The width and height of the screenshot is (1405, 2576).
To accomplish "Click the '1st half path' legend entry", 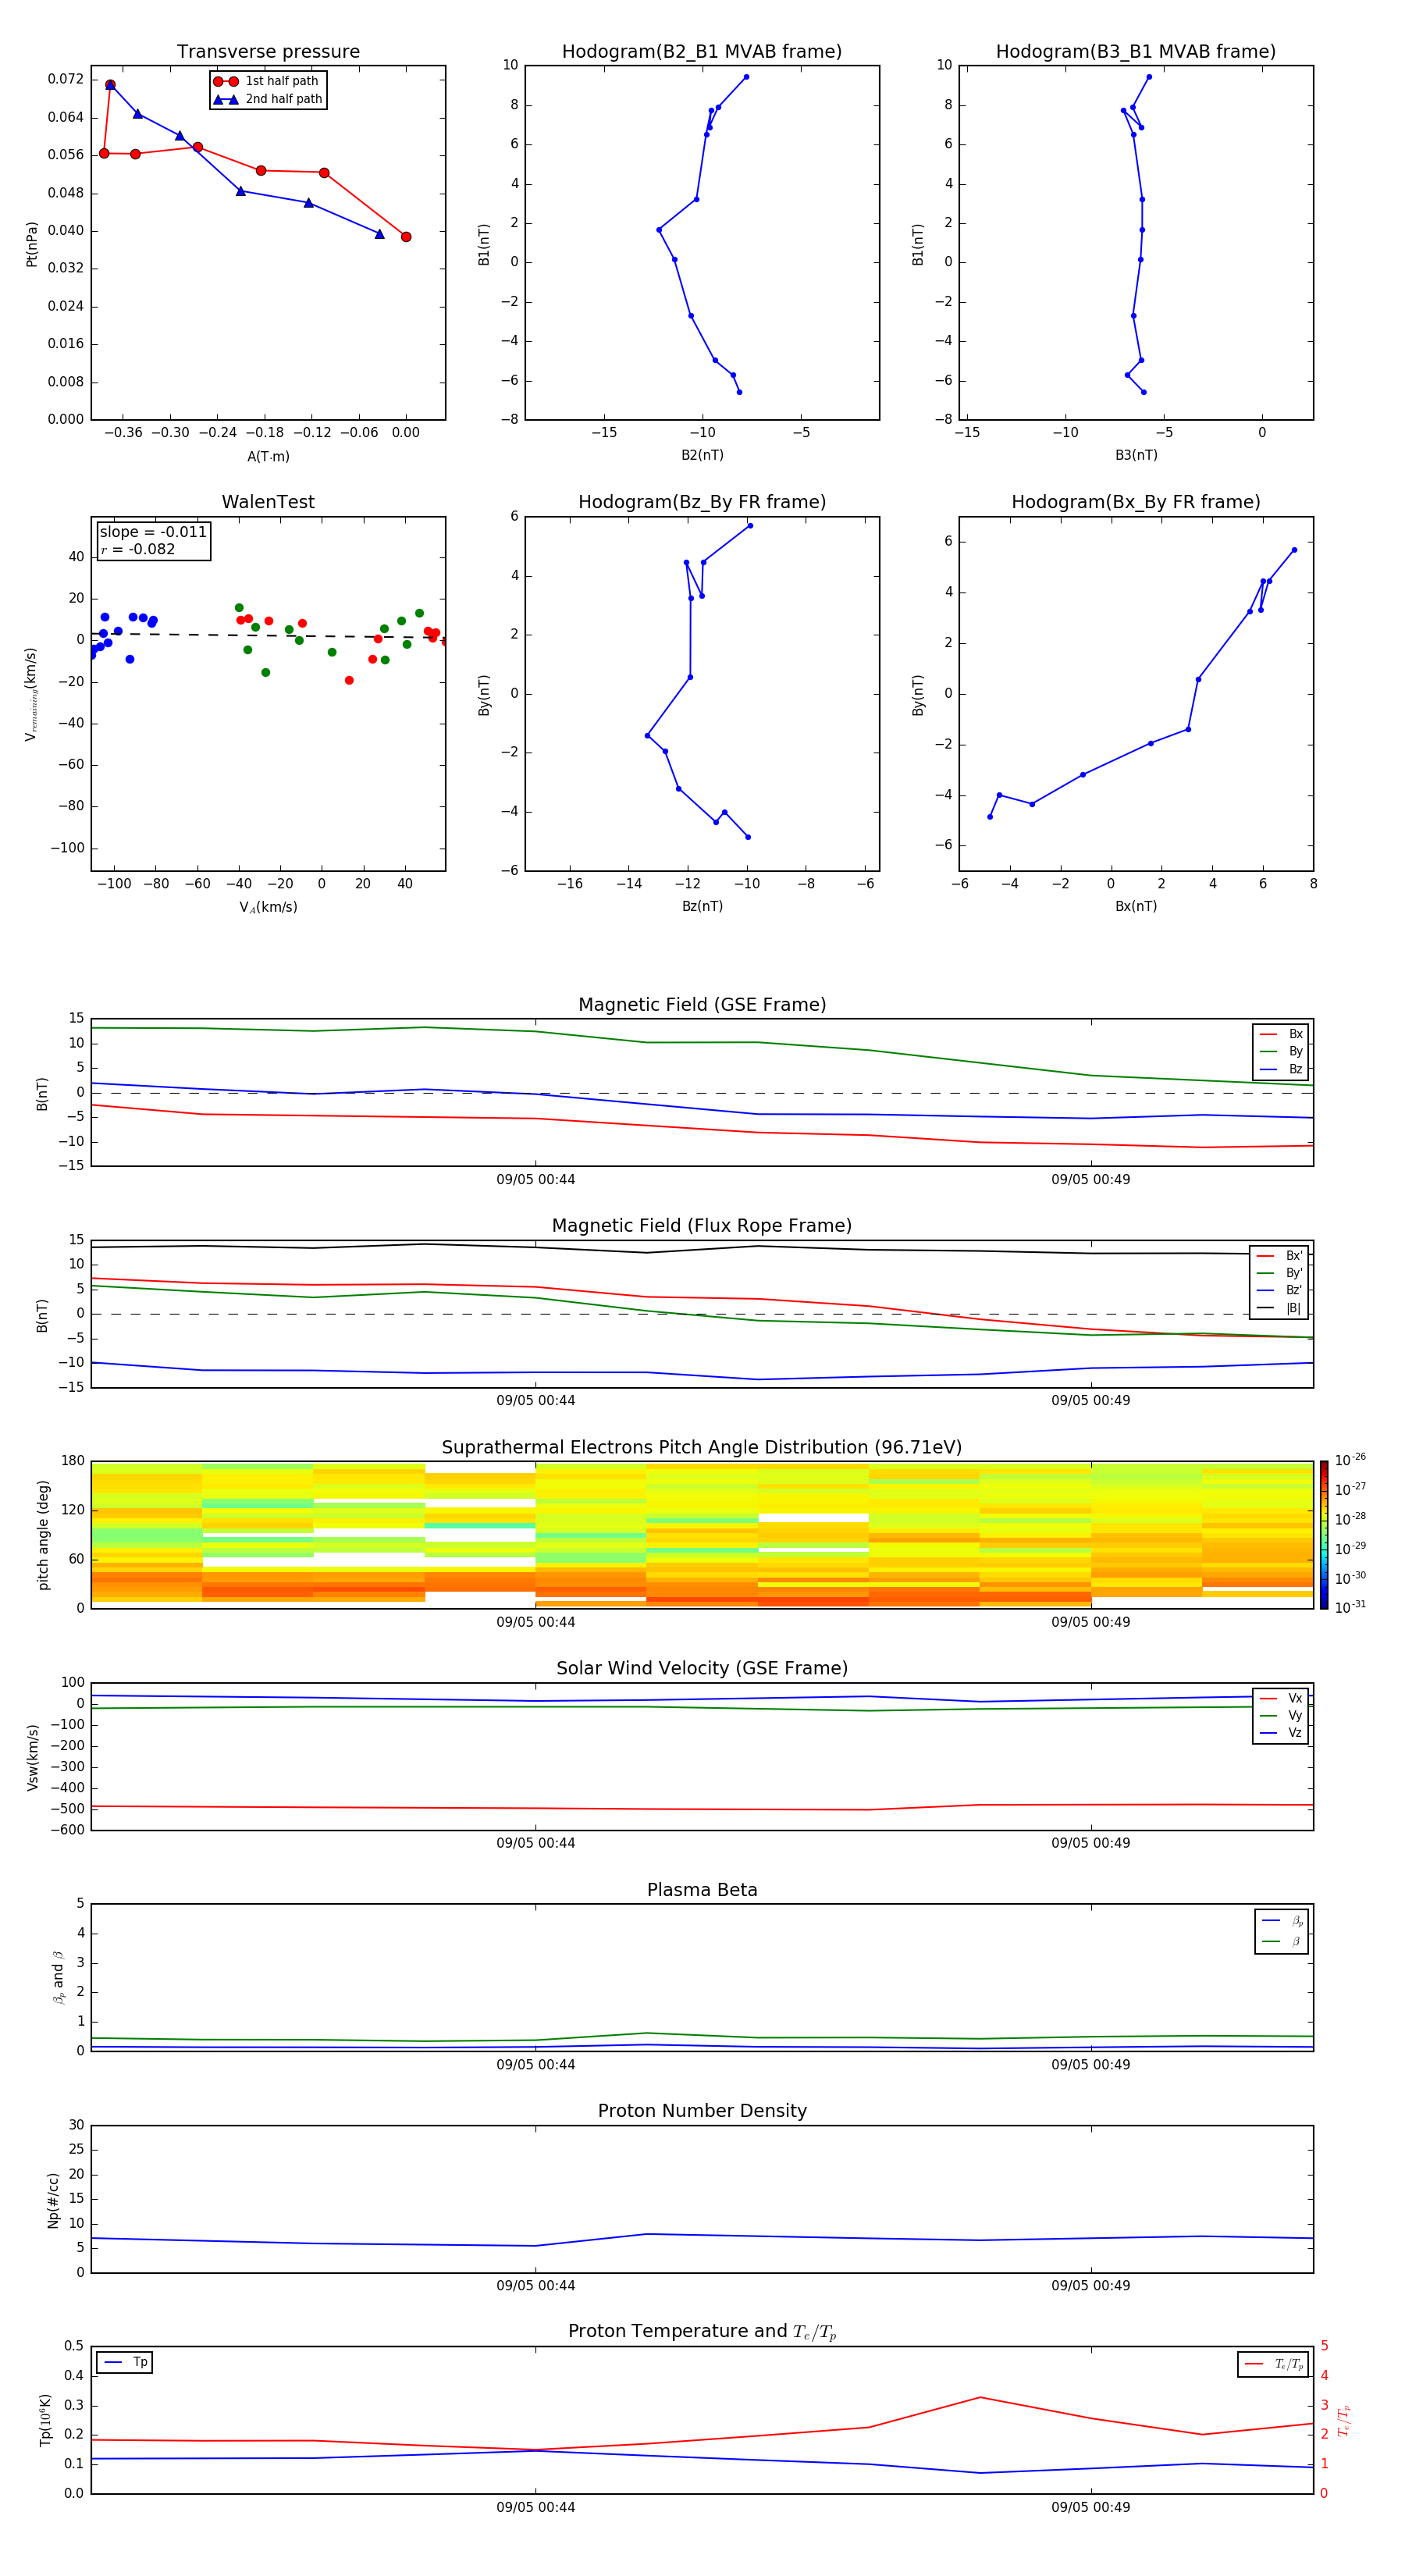I will 268,81.
